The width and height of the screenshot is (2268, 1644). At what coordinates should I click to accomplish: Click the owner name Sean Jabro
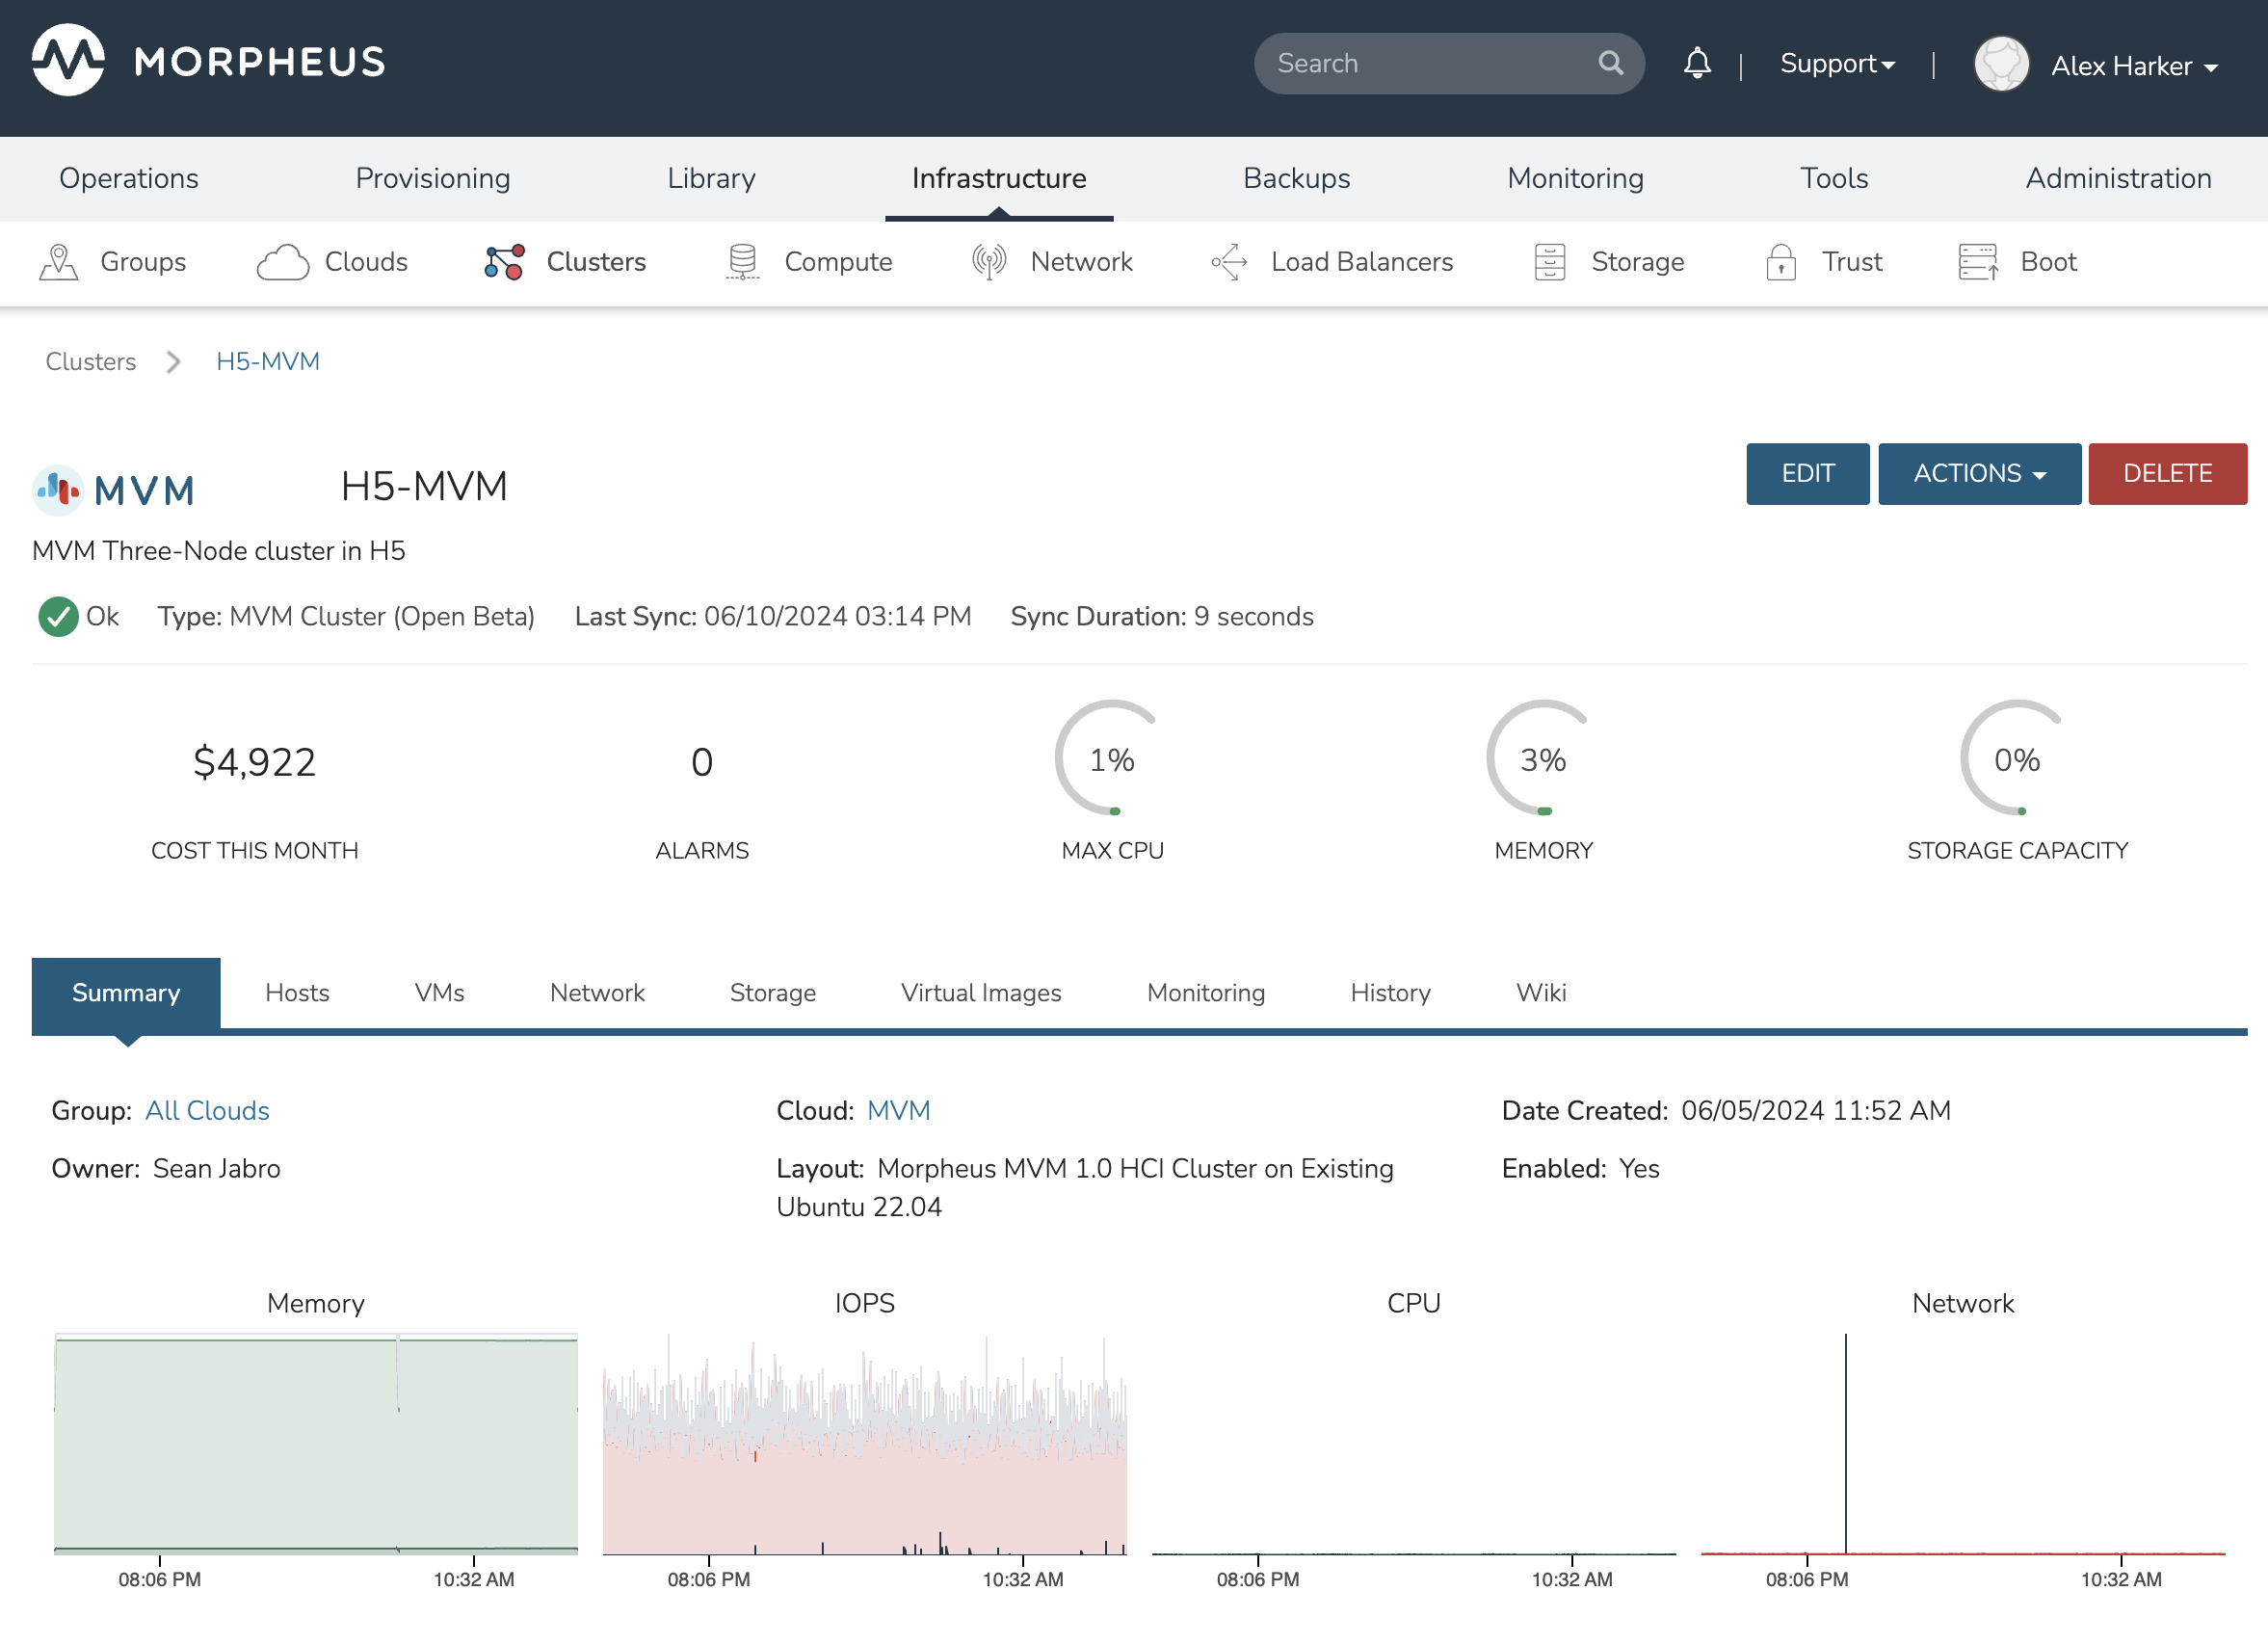click(216, 1168)
